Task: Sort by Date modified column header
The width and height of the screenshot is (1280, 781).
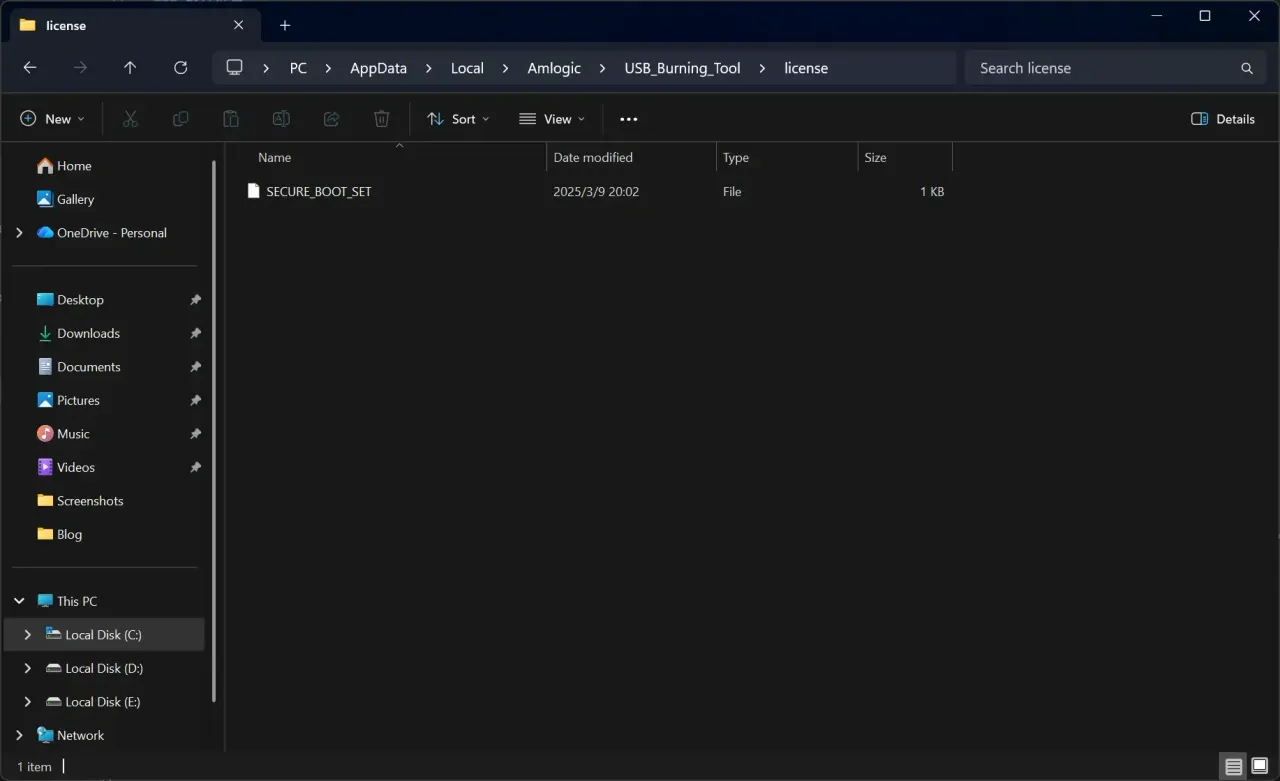Action: coord(632,157)
